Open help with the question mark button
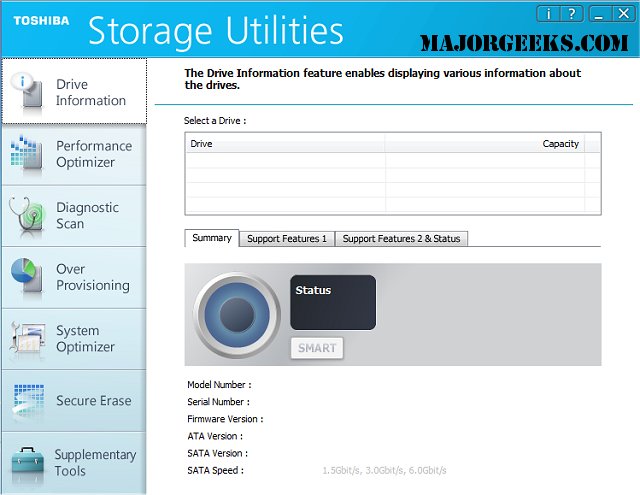This screenshot has height=495, width=640. pos(572,14)
